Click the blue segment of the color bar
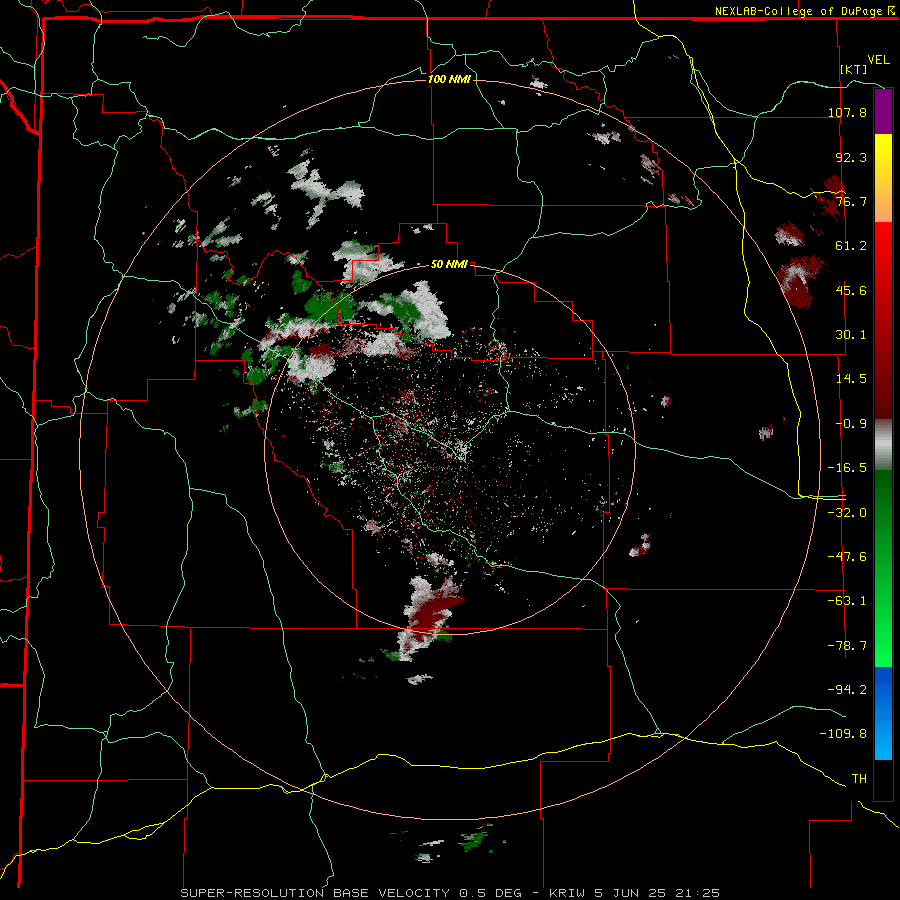The height and width of the screenshot is (900, 900). pyautogui.click(x=883, y=713)
